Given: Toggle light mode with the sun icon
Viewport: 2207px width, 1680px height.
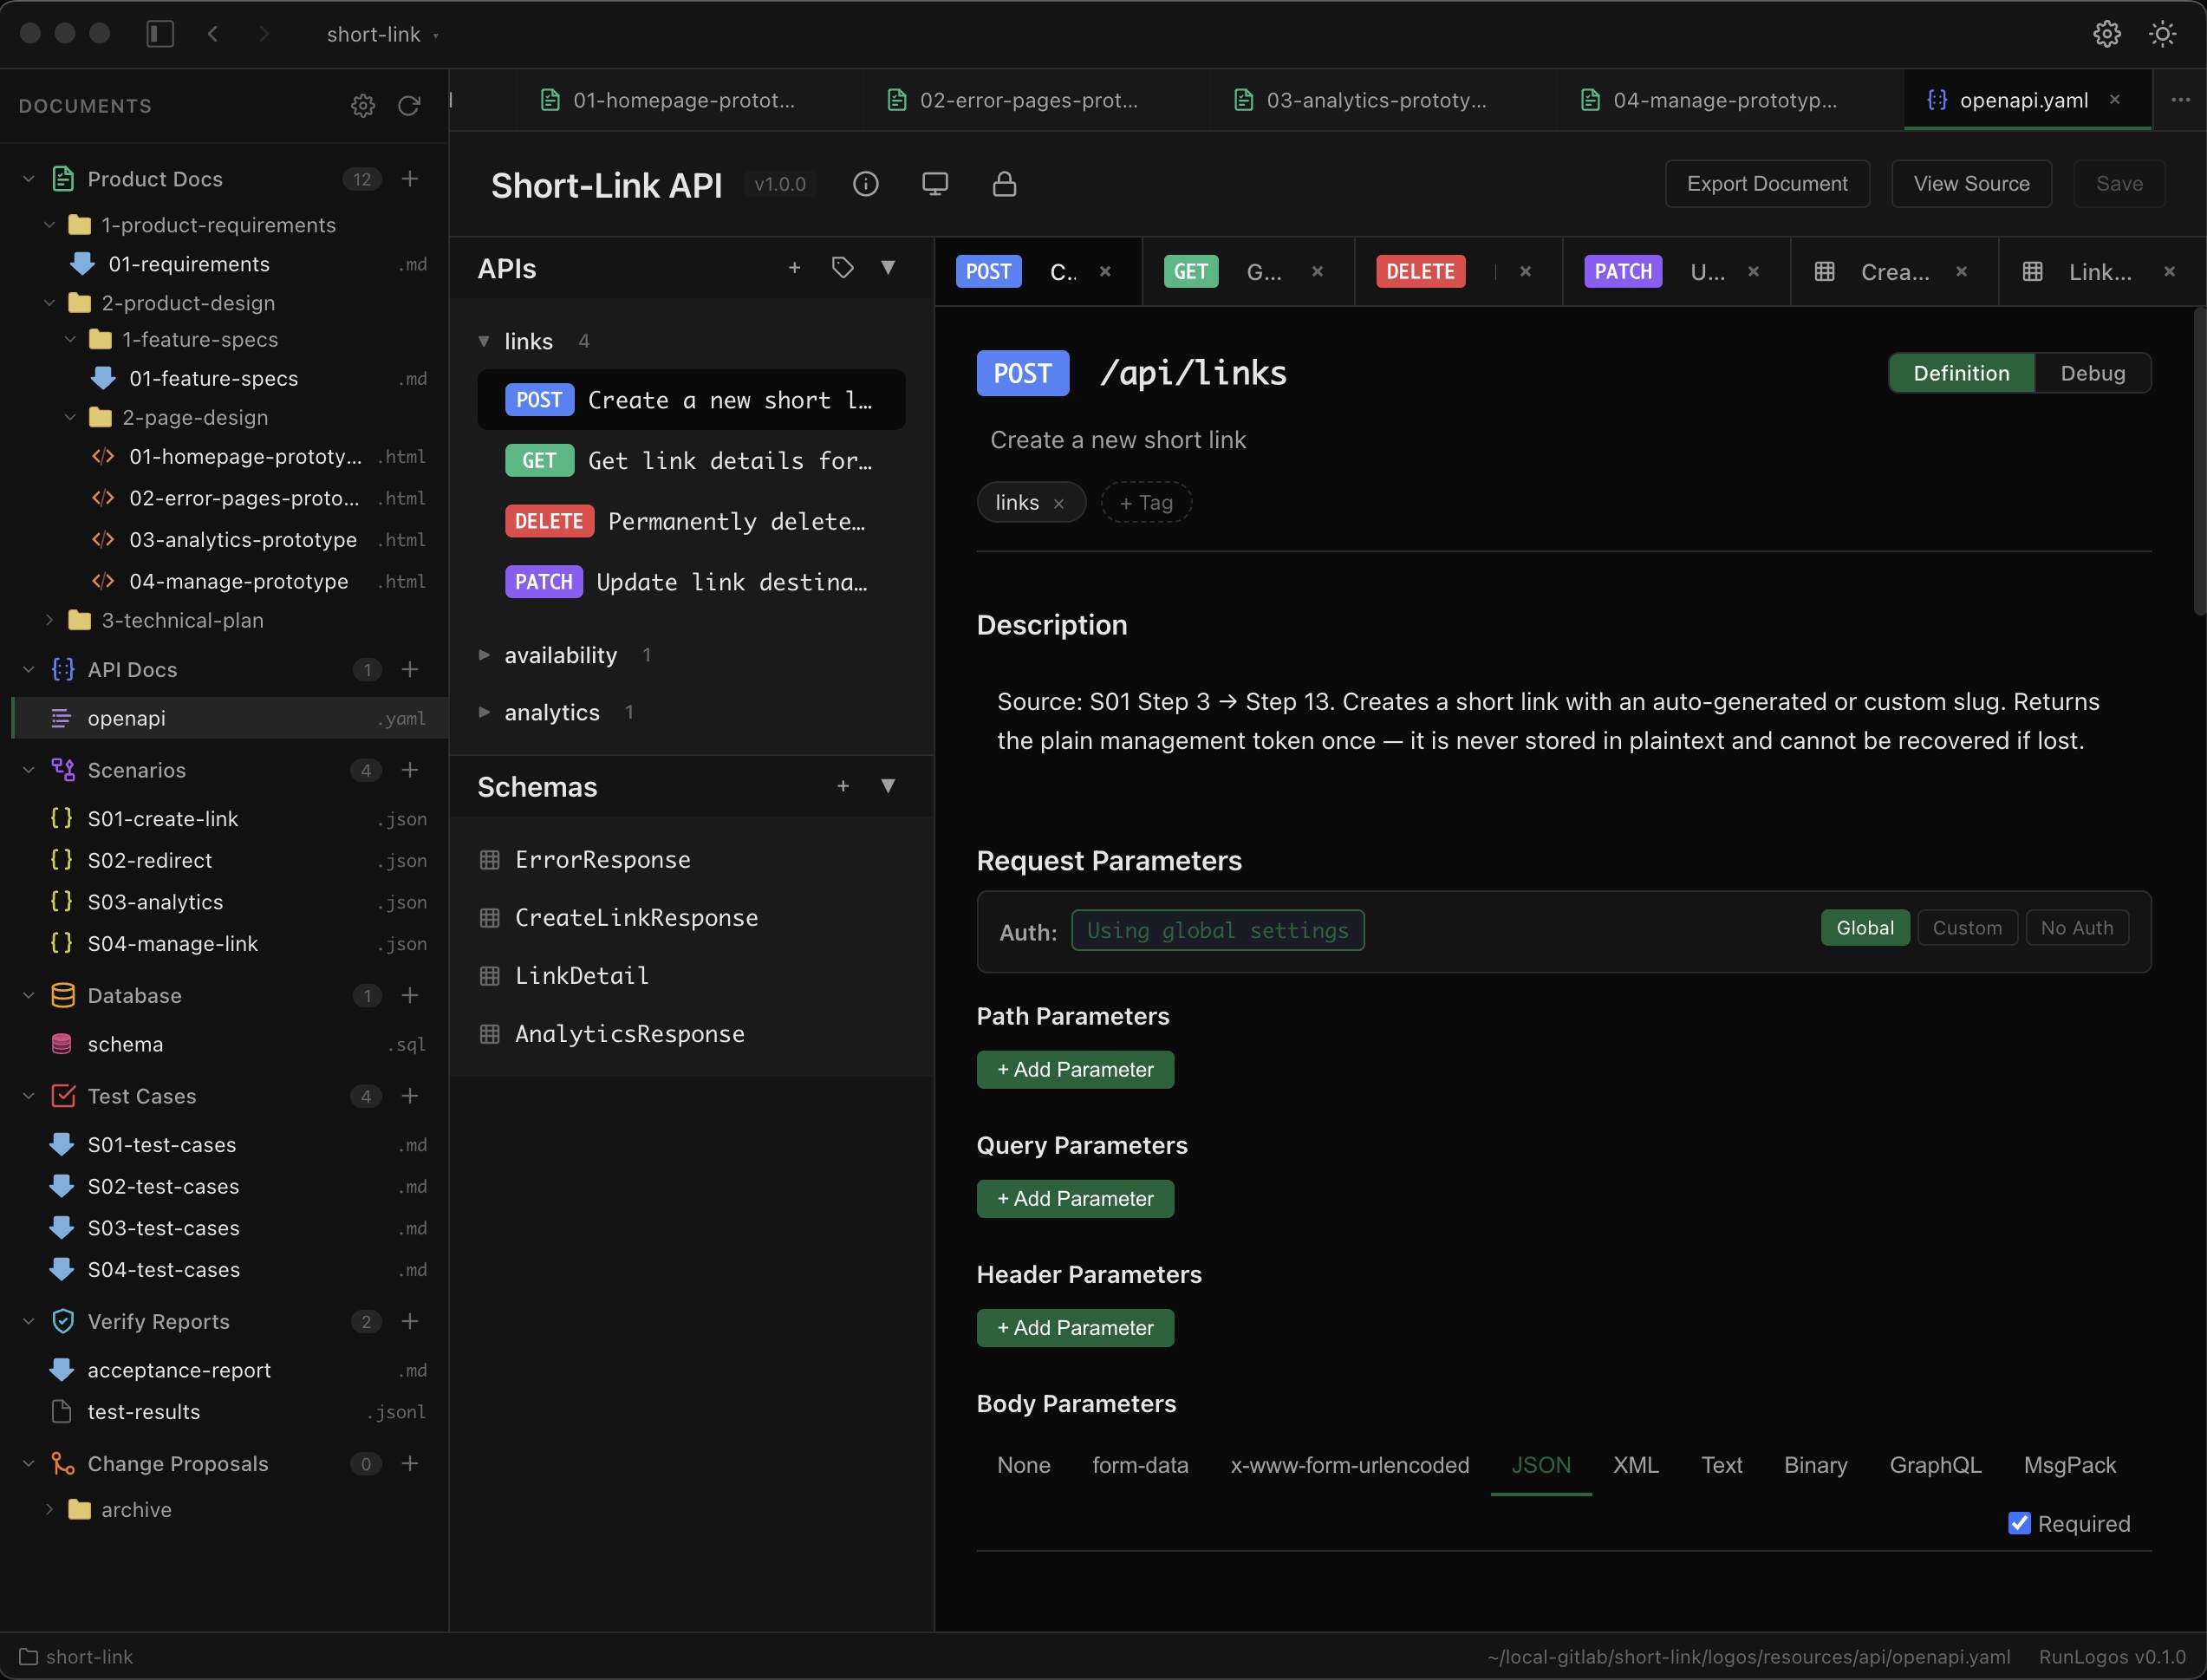Looking at the screenshot, I should (x=2162, y=33).
